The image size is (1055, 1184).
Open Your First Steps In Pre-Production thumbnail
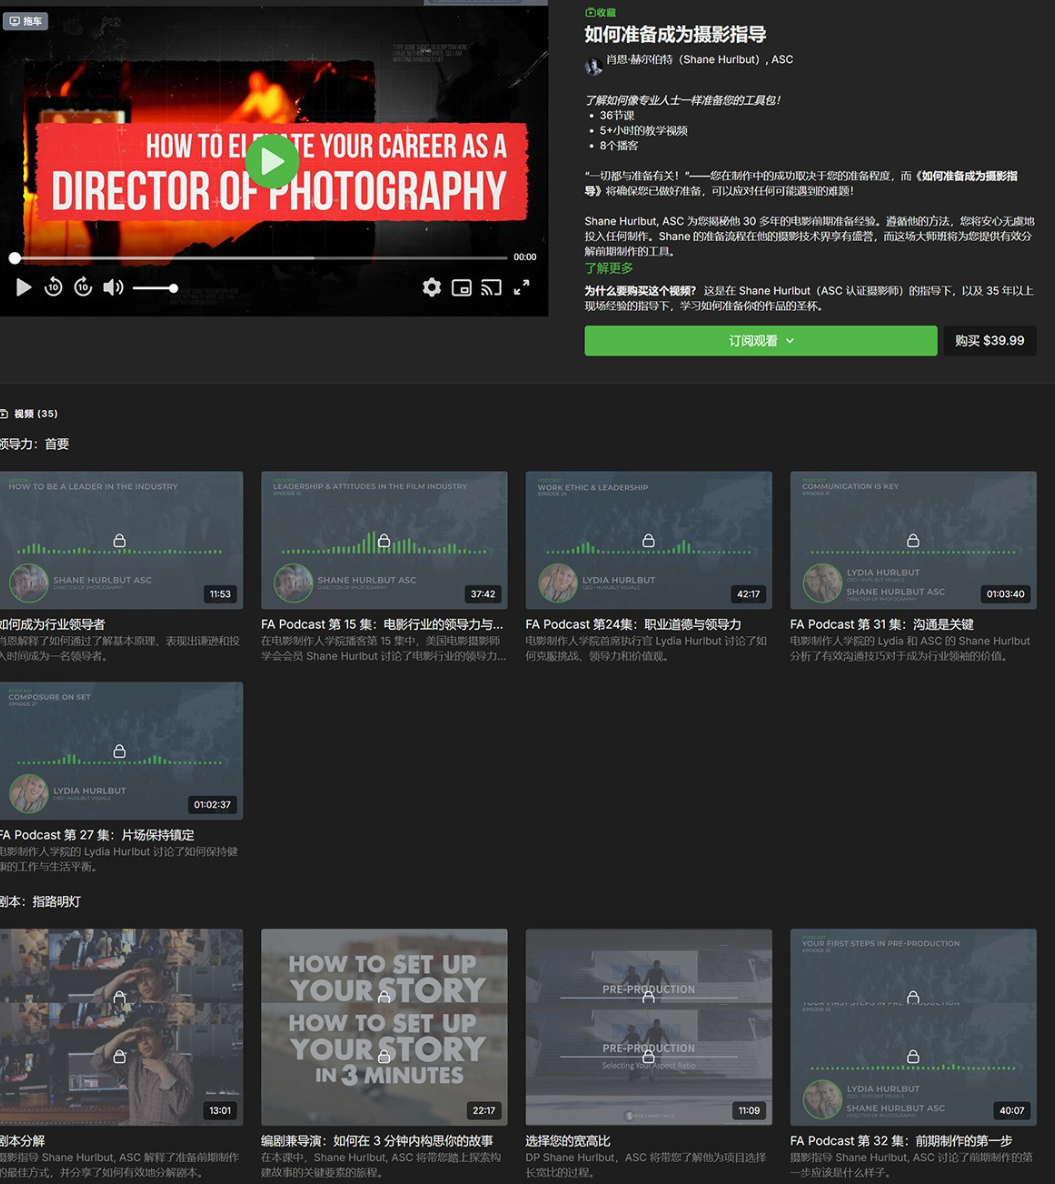[x=913, y=1027]
